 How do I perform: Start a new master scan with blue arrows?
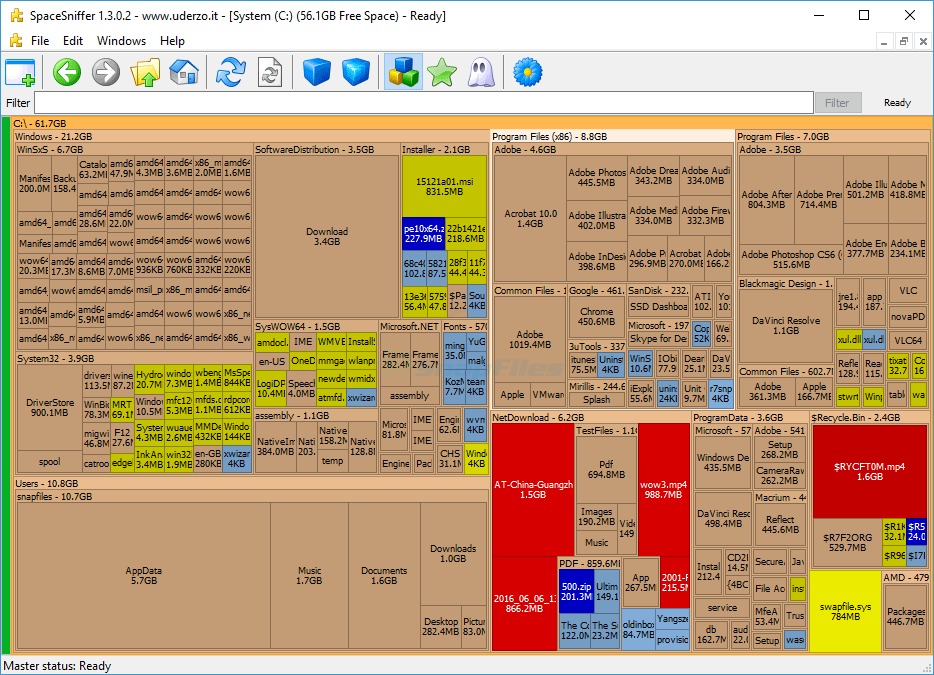click(x=231, y=72)
